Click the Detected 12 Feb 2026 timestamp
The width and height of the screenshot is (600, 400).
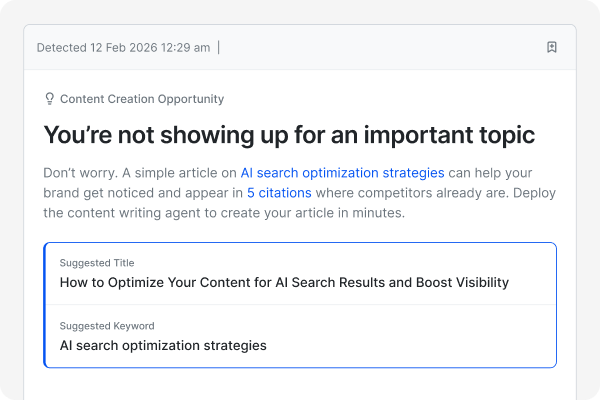click(123, 47)
